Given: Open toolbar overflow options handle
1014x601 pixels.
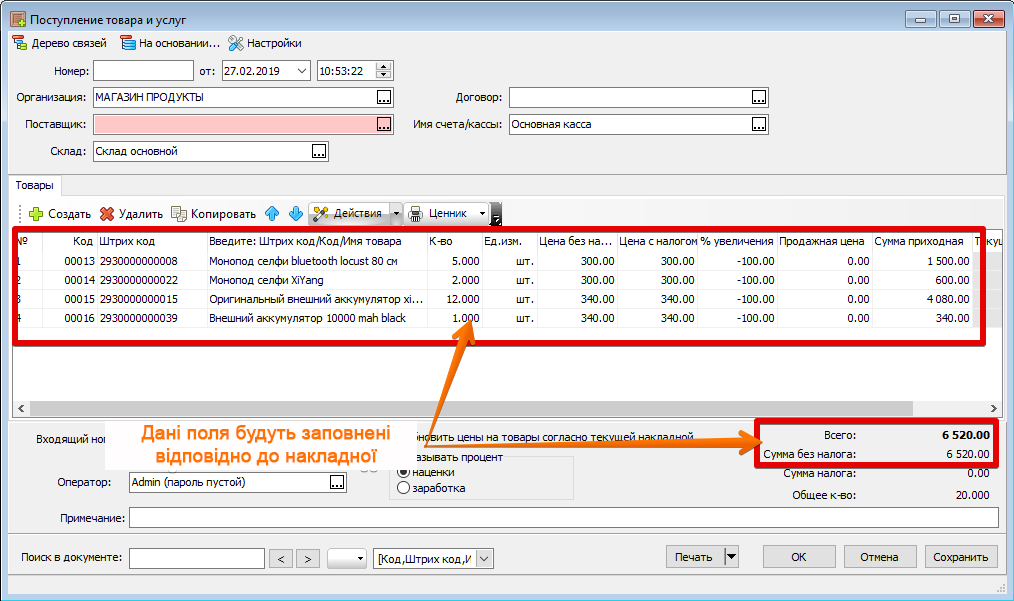Looking at the screenshot, I should click(496, 213).
